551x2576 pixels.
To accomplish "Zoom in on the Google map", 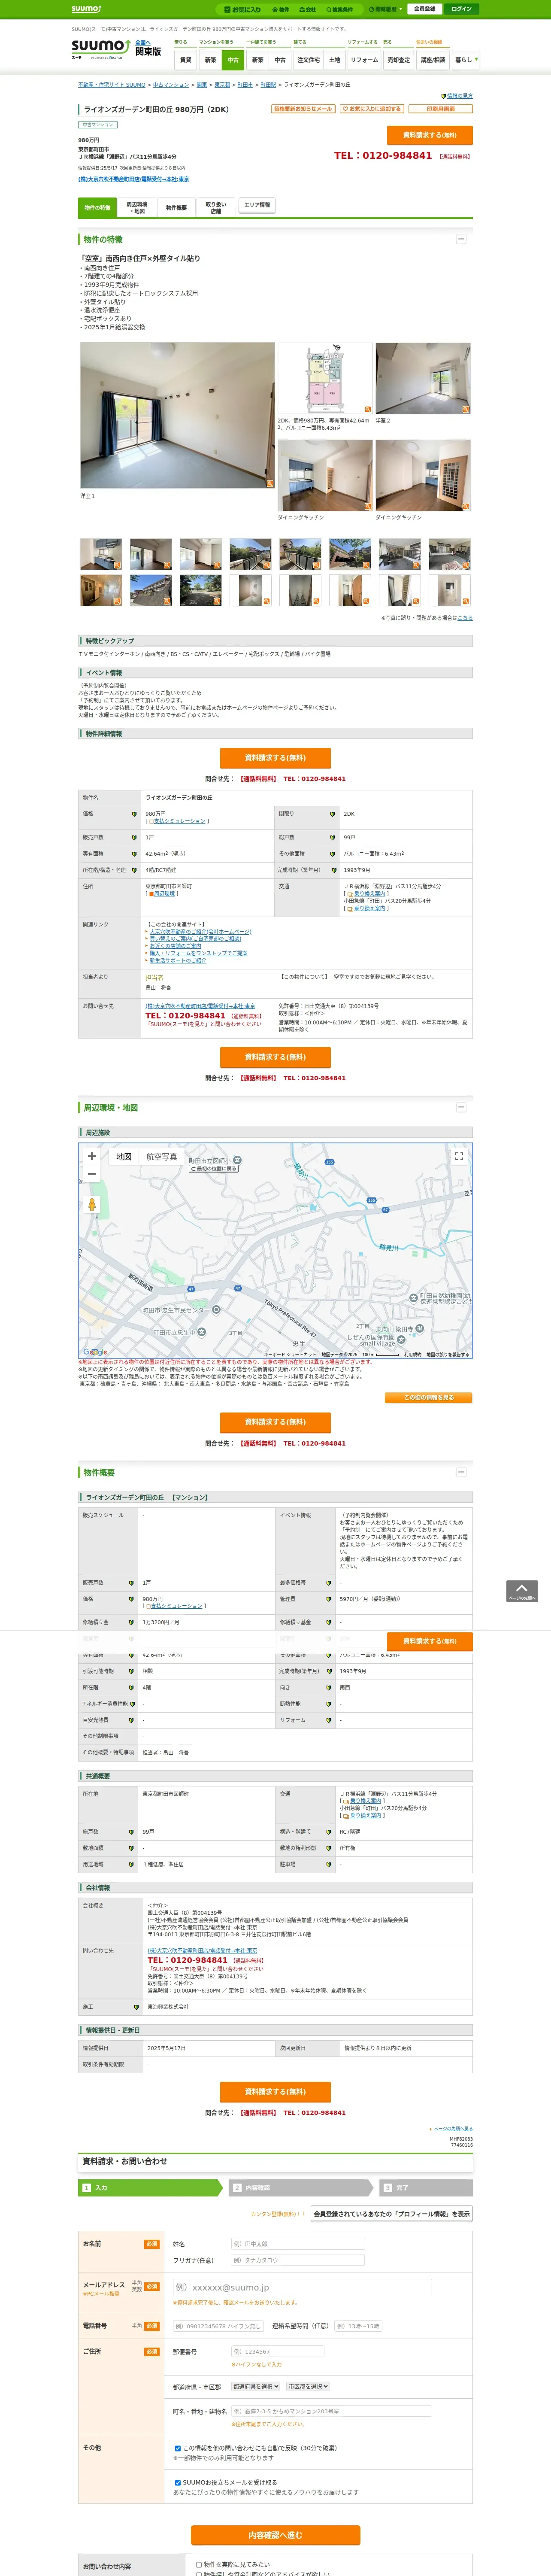I will pos(92,1156).
